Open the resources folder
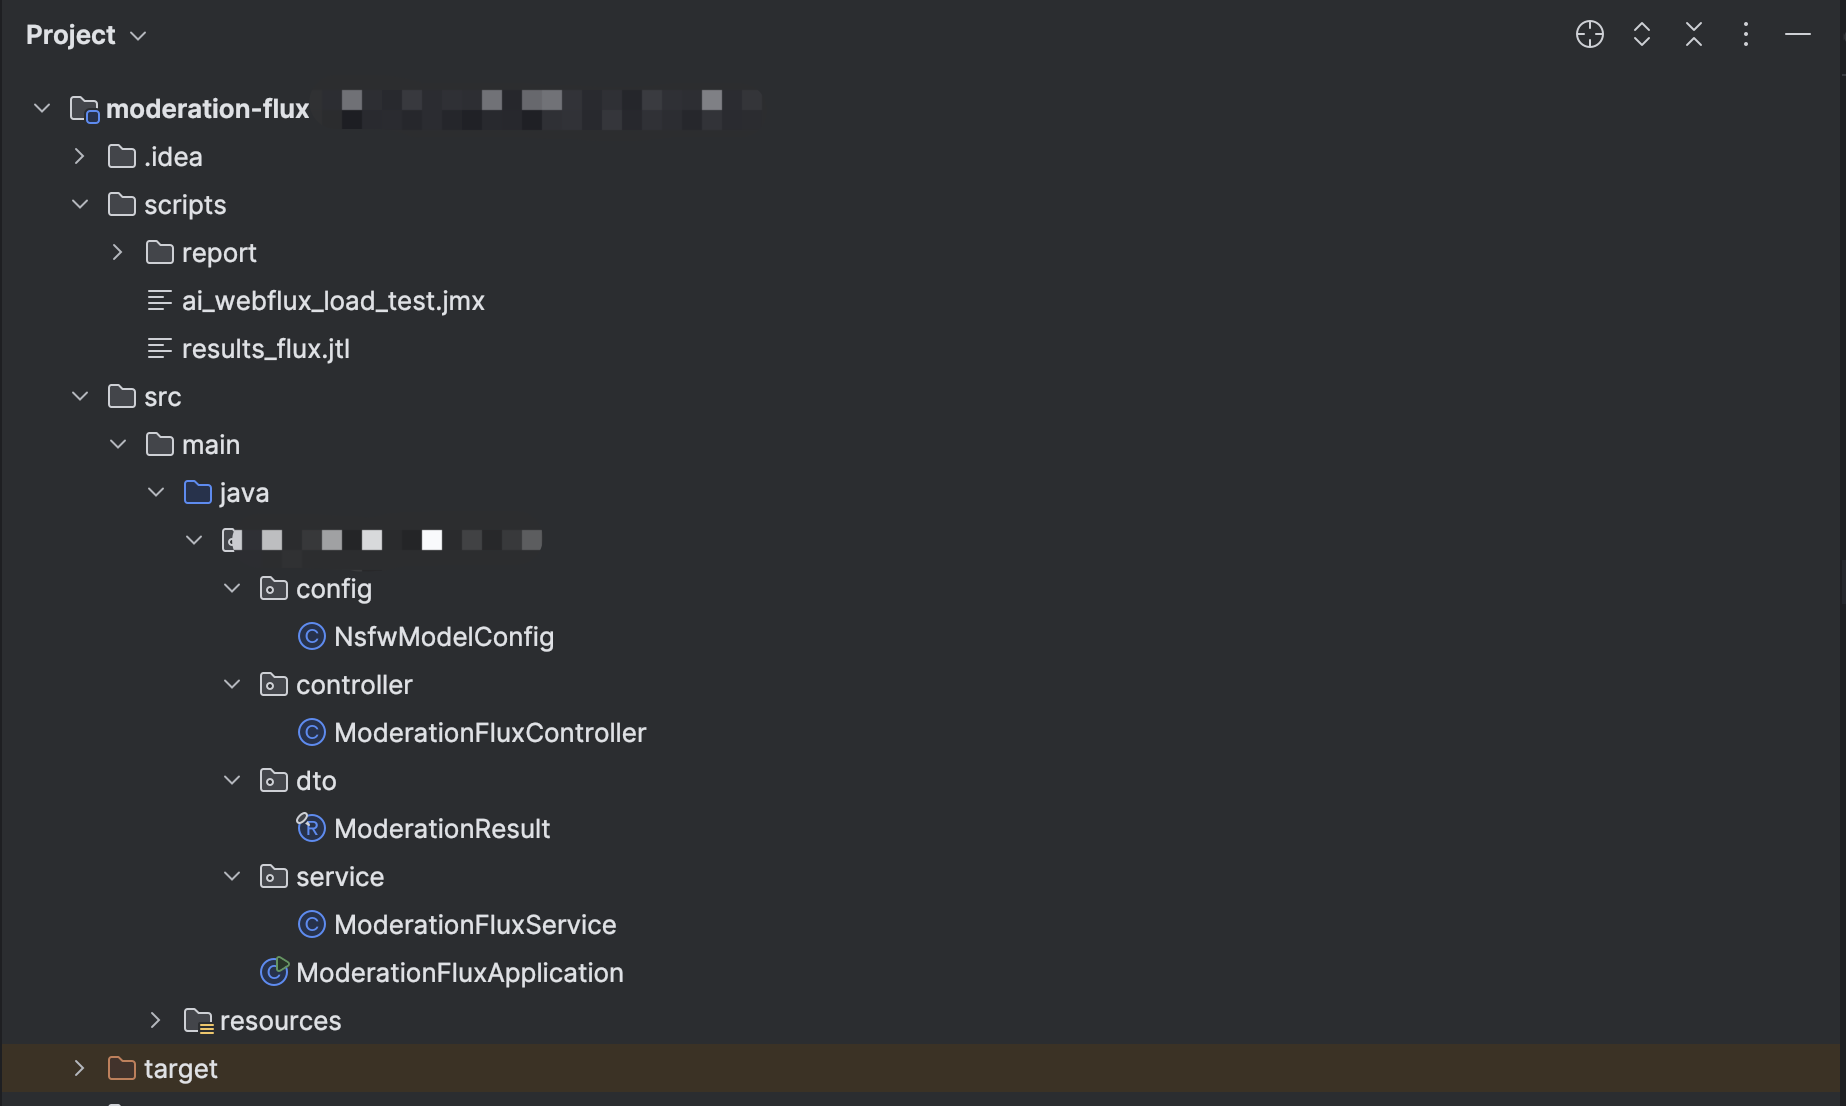 [280, 1020]
